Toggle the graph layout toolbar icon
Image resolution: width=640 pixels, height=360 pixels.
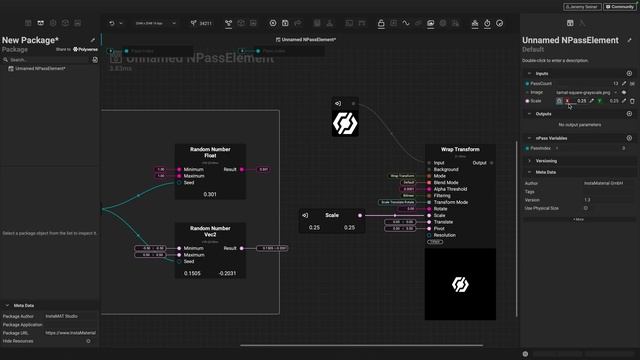[x=229, y=24]
